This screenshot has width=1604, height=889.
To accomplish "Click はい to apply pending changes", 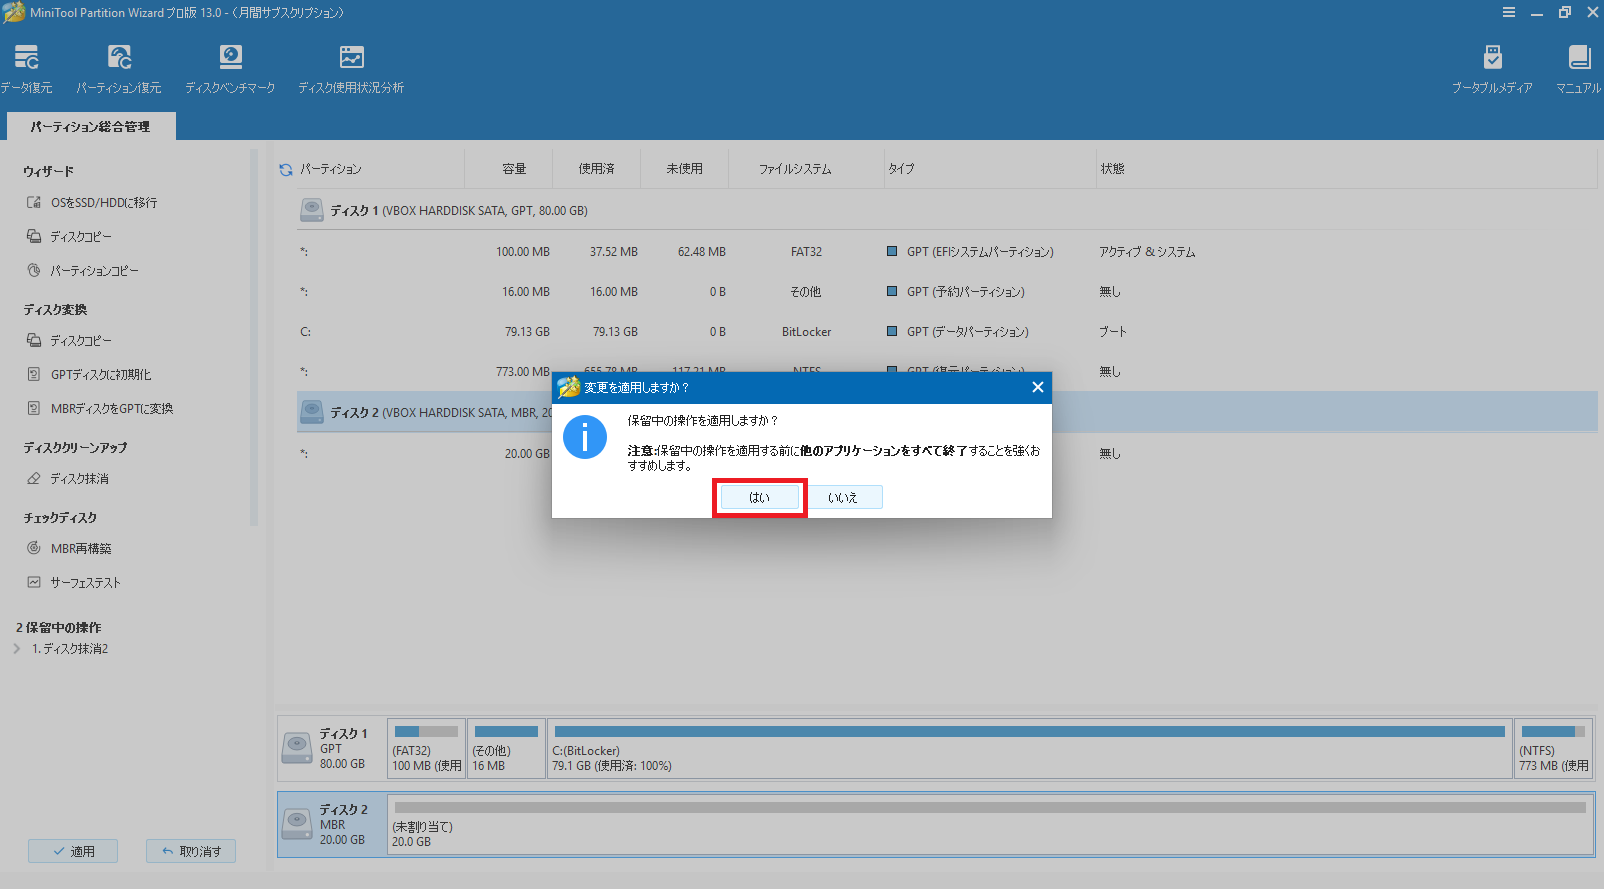I will point(760,497).
